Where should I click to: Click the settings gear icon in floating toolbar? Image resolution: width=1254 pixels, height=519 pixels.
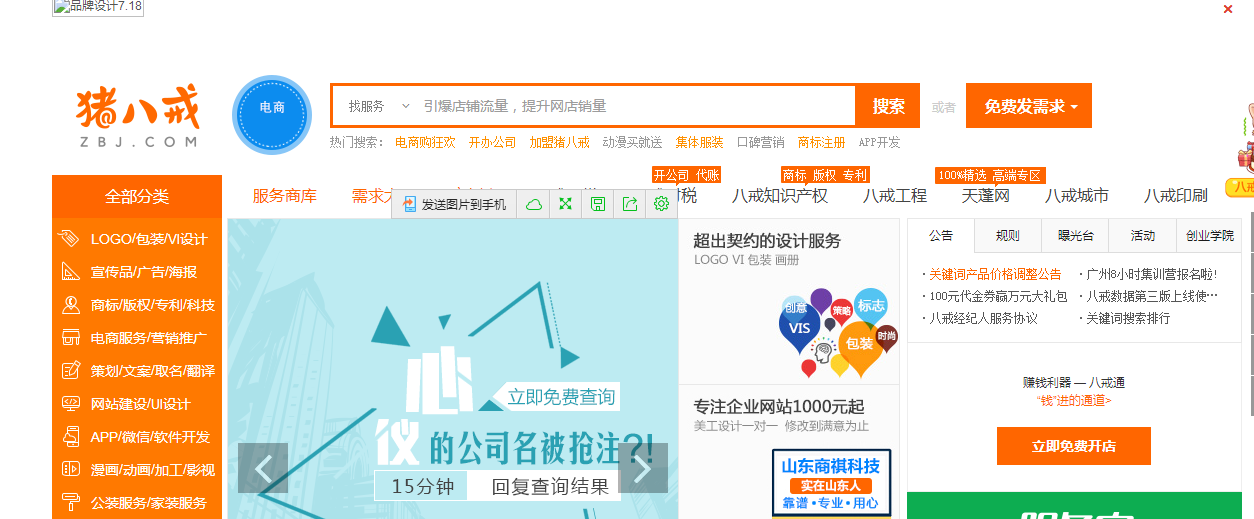tap(661, 204)
